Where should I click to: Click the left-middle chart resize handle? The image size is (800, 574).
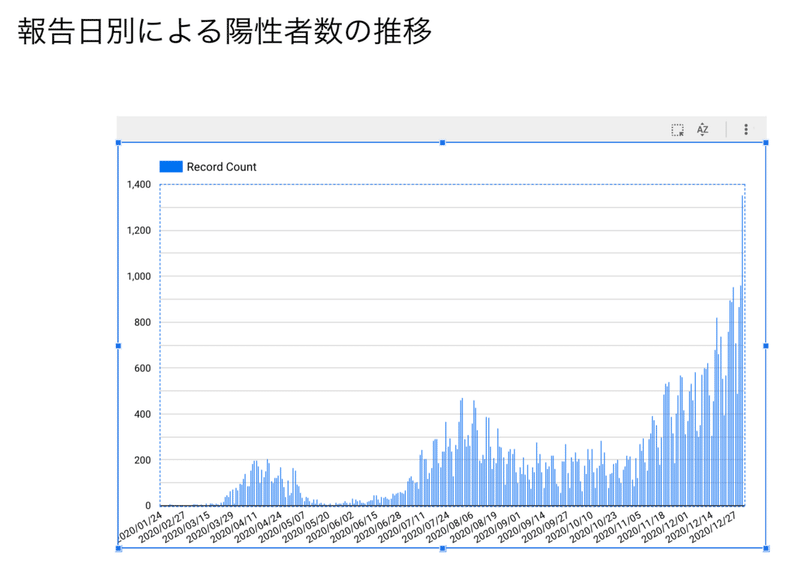[118, 346]
